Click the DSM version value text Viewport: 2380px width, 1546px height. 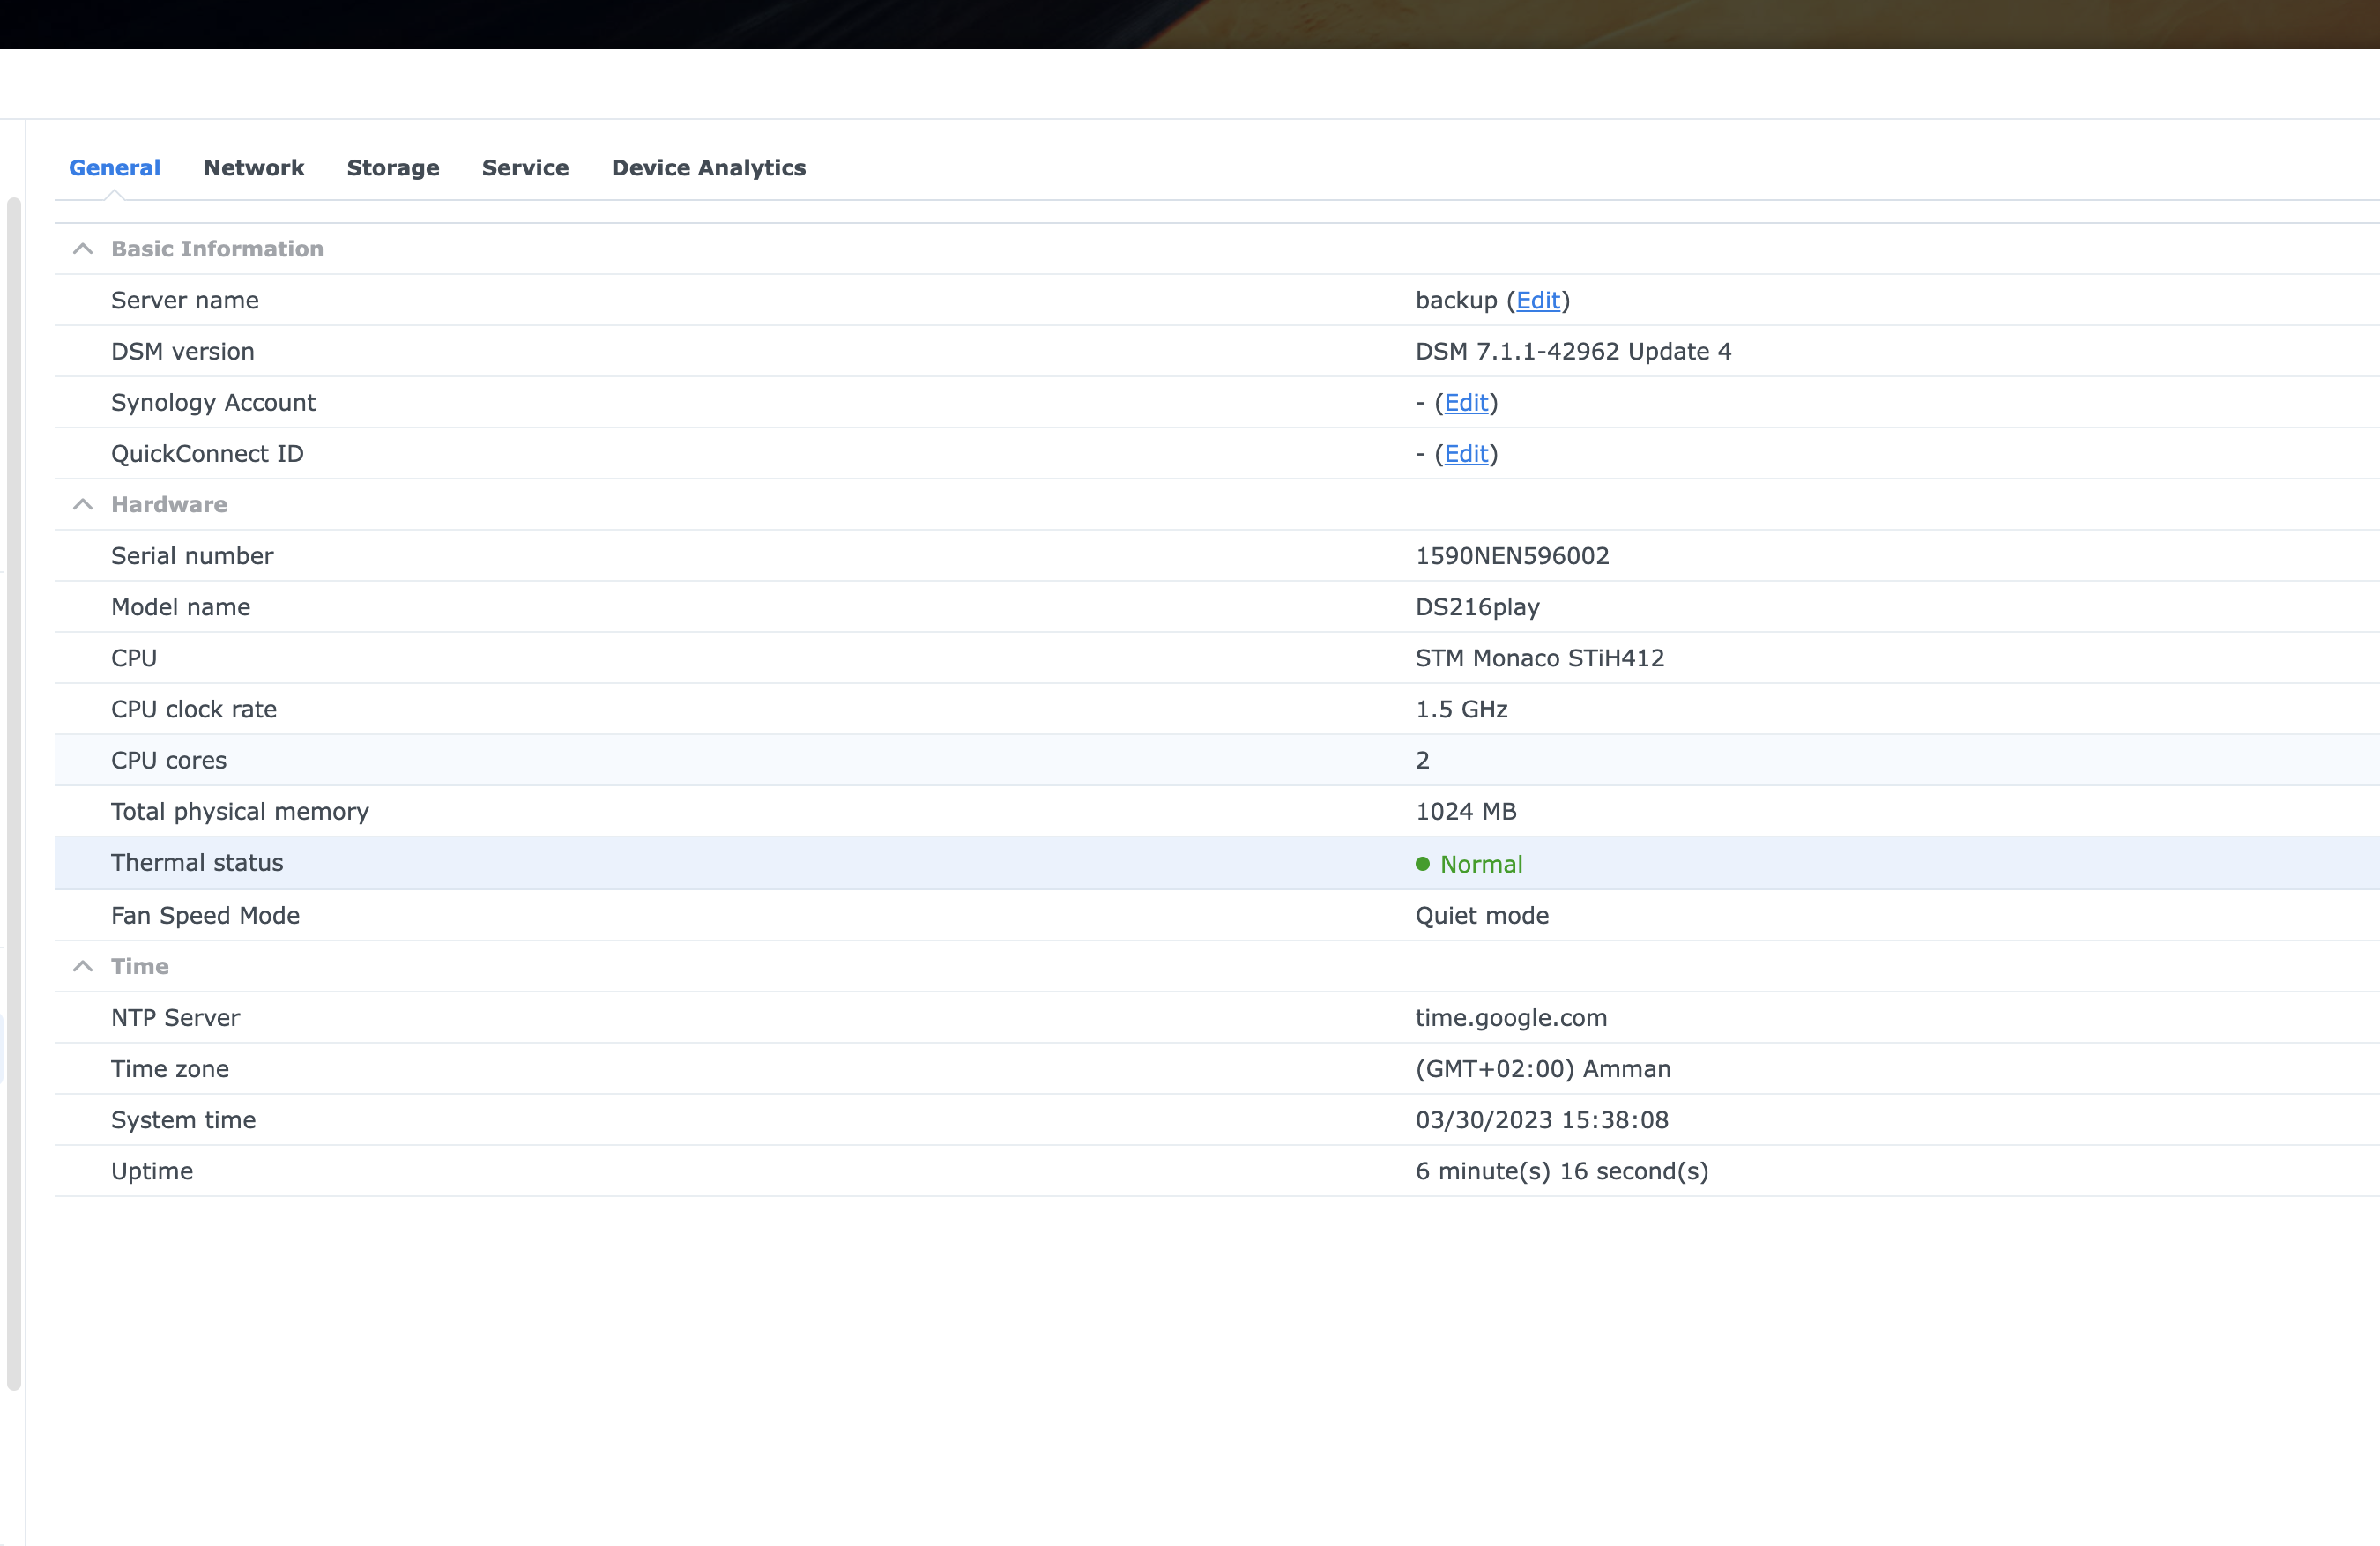click(x=1572, y=352)
